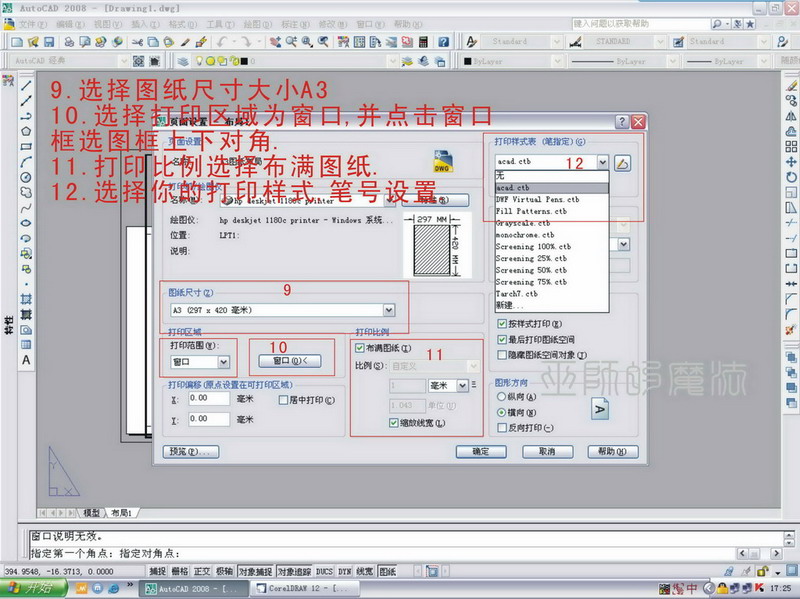The image size is (800, 599).
Task: Click the help search box in title area
Action: click(641, 24)
